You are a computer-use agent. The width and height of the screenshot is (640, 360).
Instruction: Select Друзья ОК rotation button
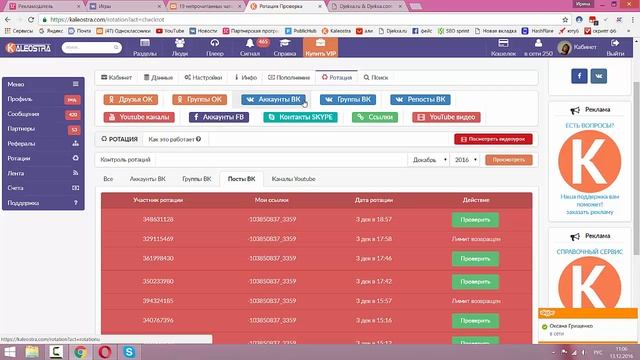coord(131,100)
